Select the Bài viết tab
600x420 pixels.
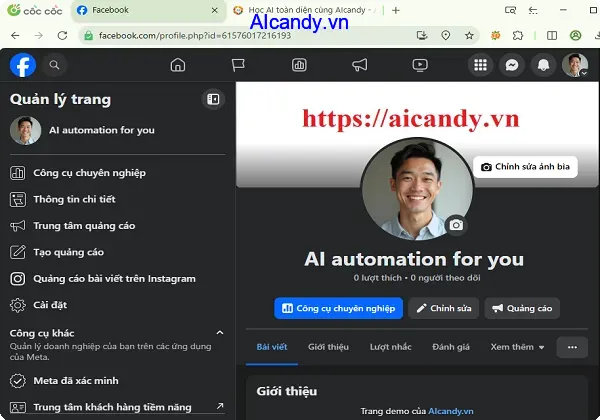272,347
